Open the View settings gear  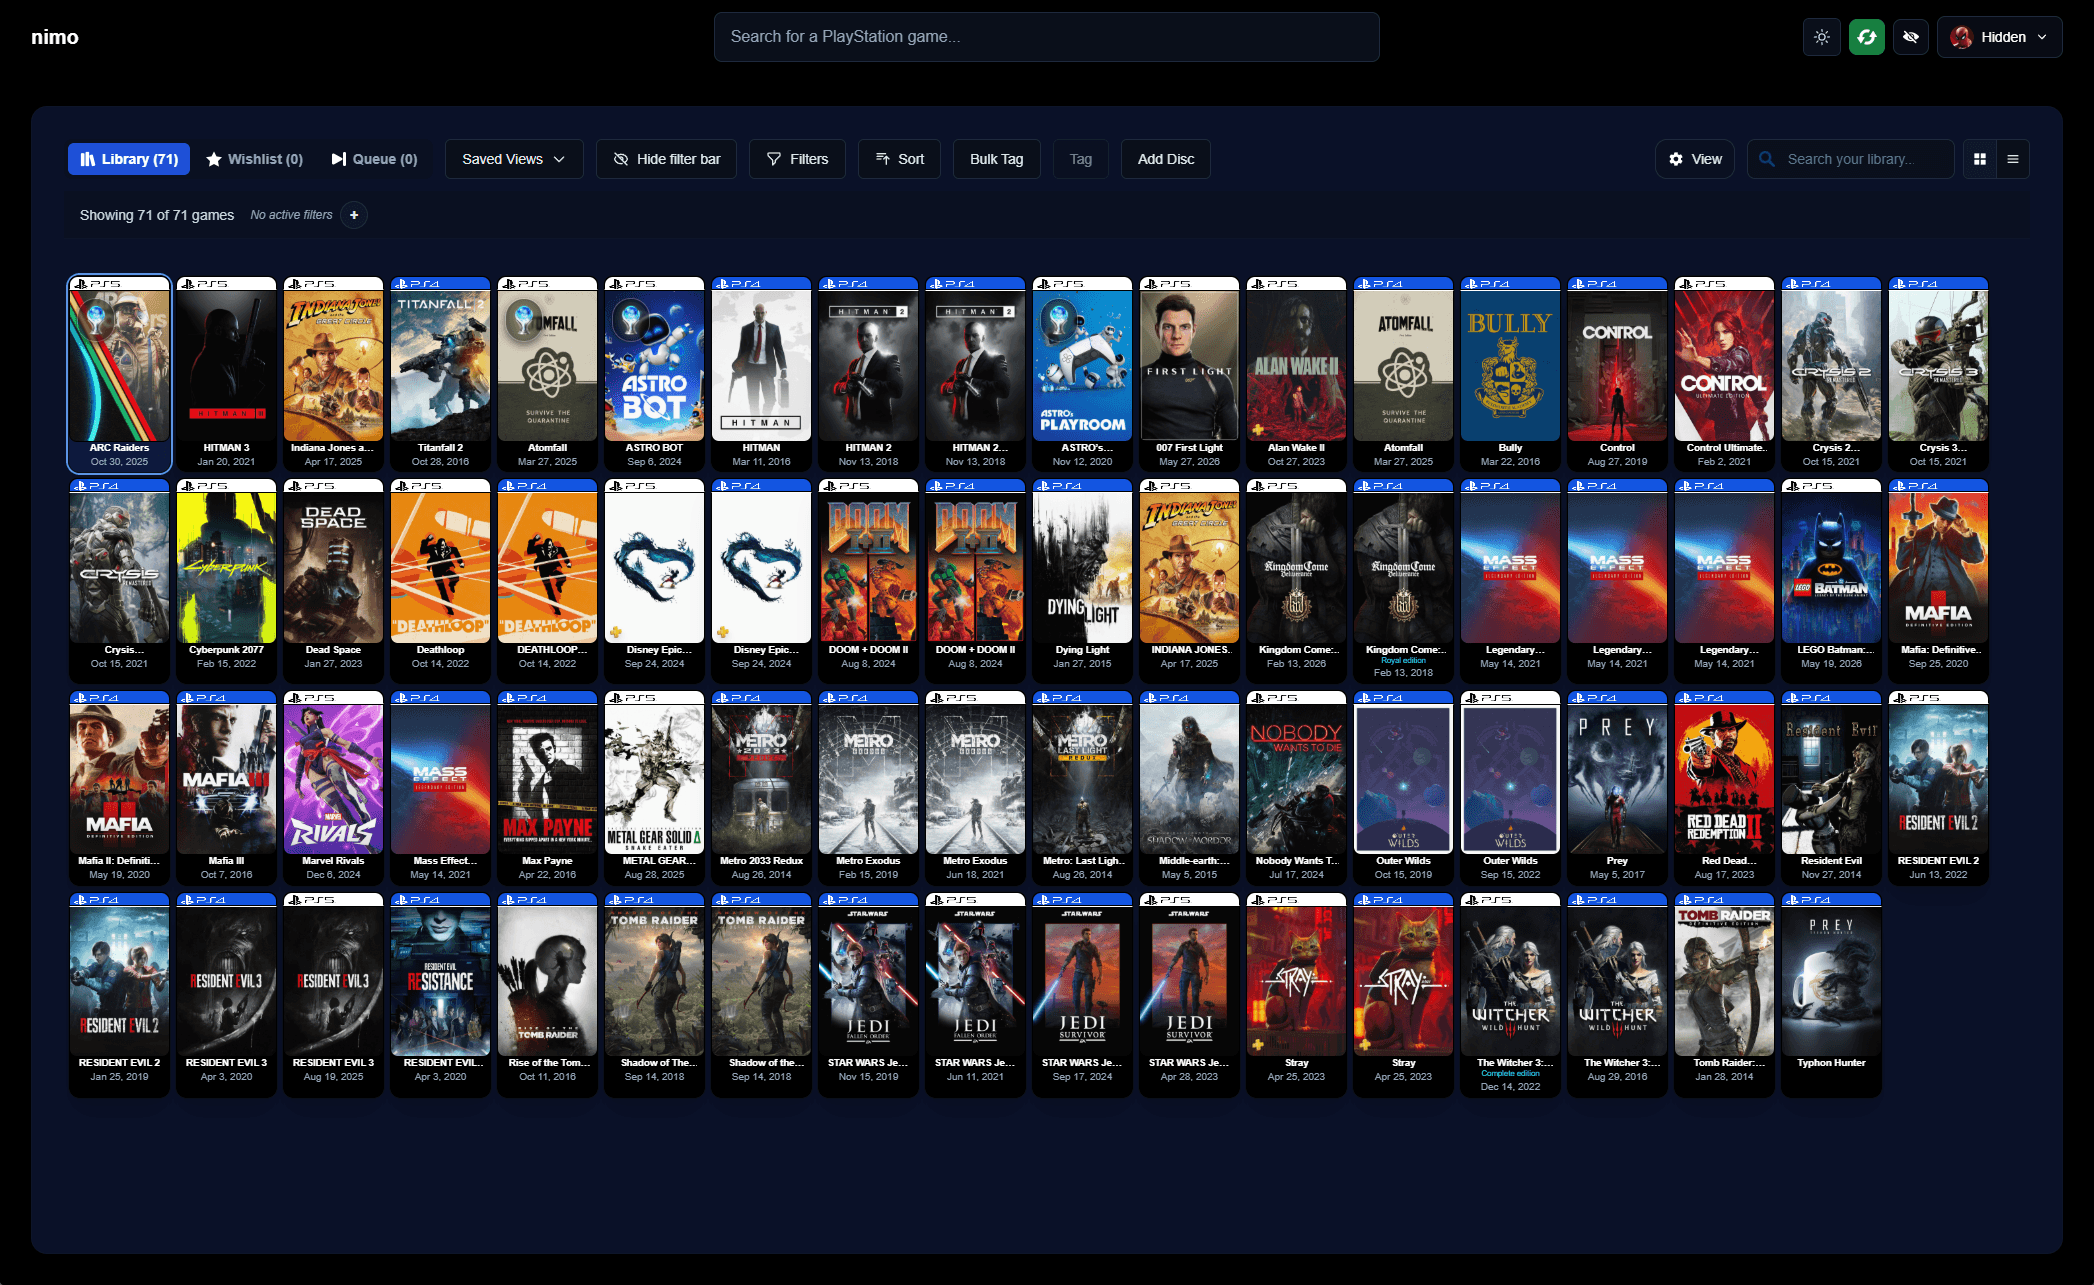coord(1678,158)
